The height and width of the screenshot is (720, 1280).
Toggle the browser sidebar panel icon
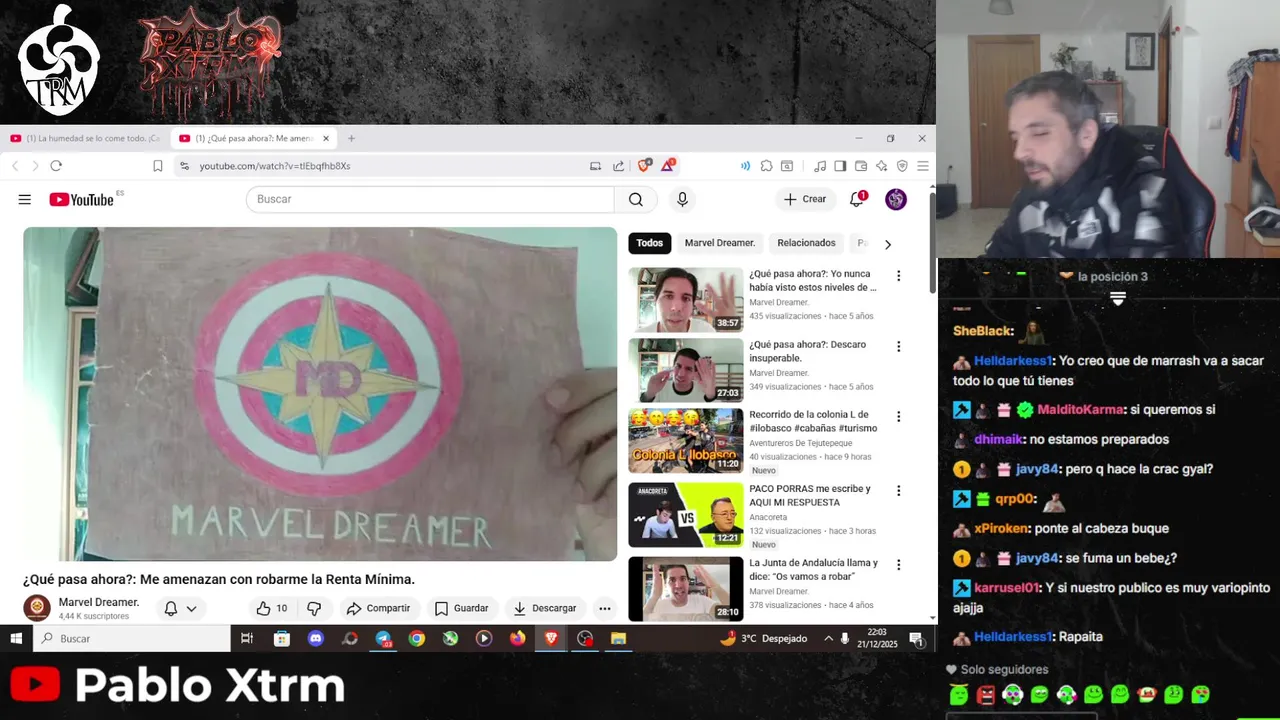[x=840, y=166]
